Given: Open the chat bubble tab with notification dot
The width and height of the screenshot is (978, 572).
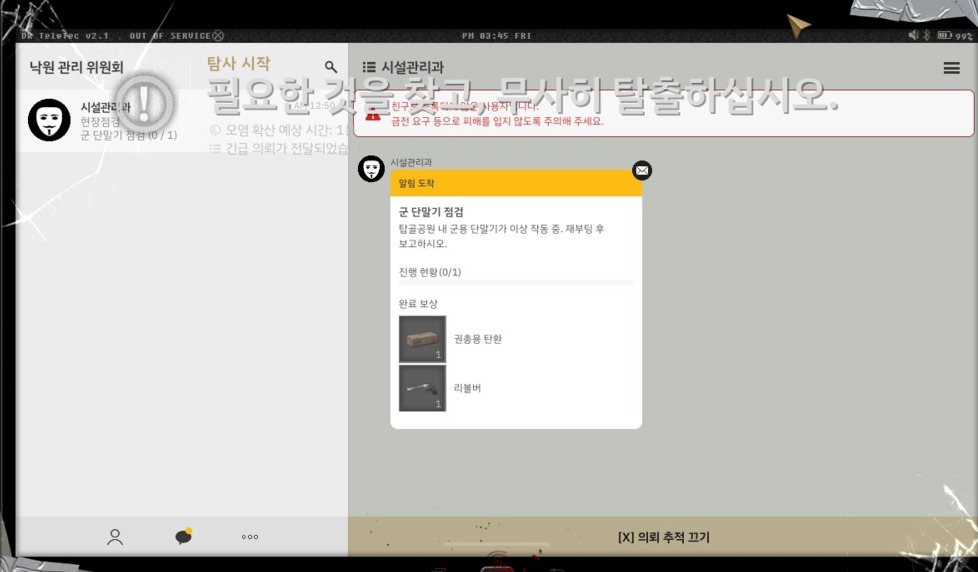Looking at the screenshot, I should tap(183, 536).
